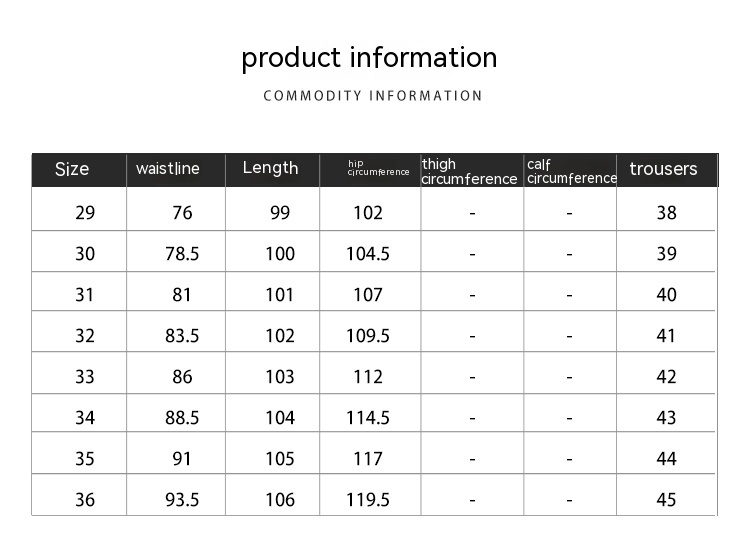Image resolution: width=750 pixels, height=533 pixels.
Task: Select the size 34 cell
Action: pyautogui.click(x=85, y=418)
